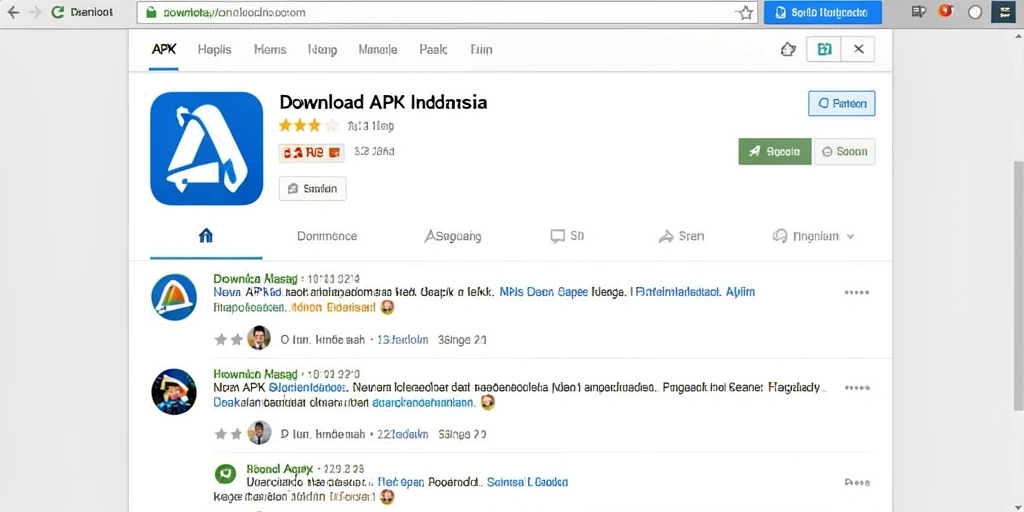Click the orange Elderisanl link text
This screenshot has width=1024, height=512.
334,306
